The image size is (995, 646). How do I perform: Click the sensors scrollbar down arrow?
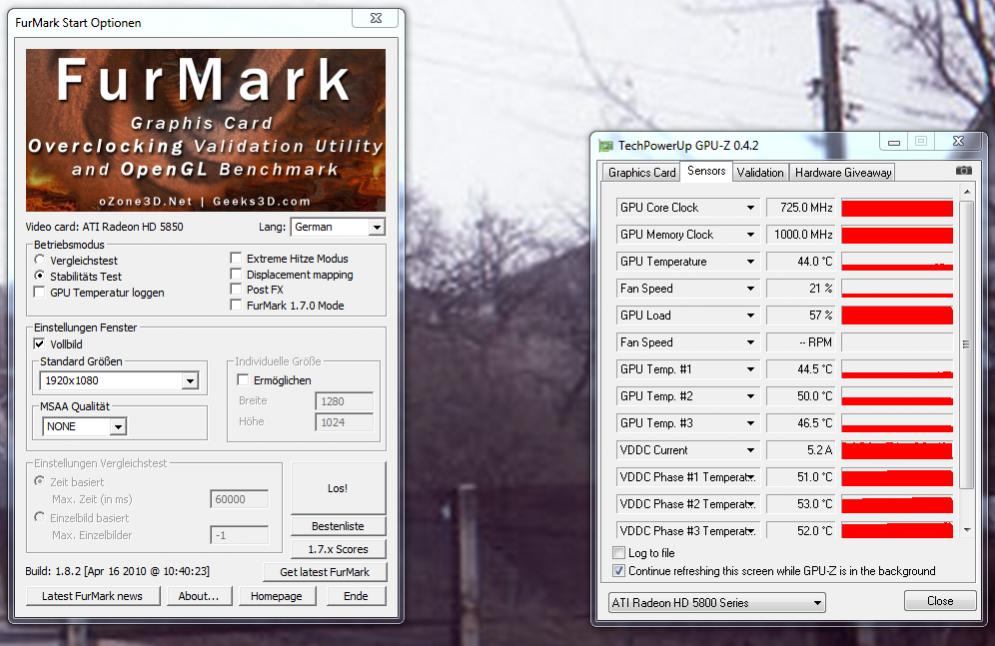[x=966, y=530]
